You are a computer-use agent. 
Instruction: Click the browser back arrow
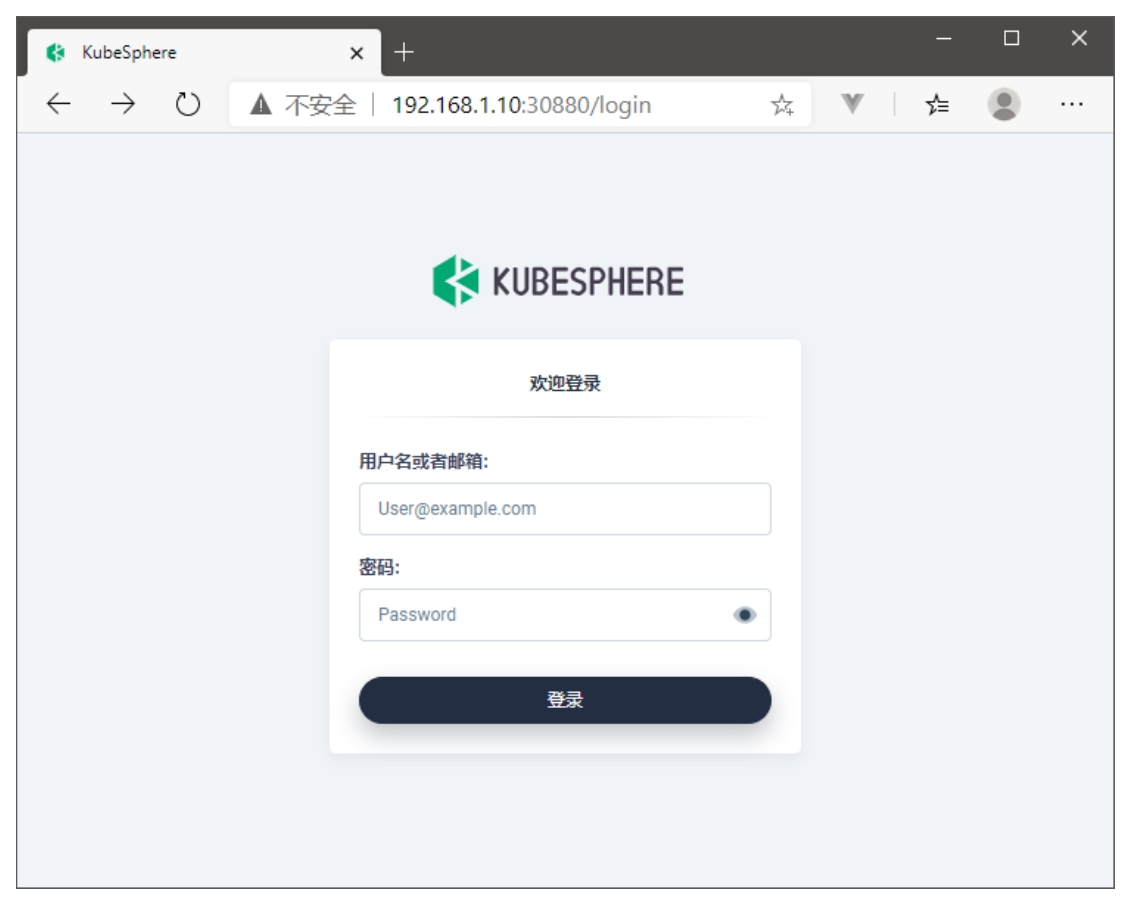pos(59,105)
